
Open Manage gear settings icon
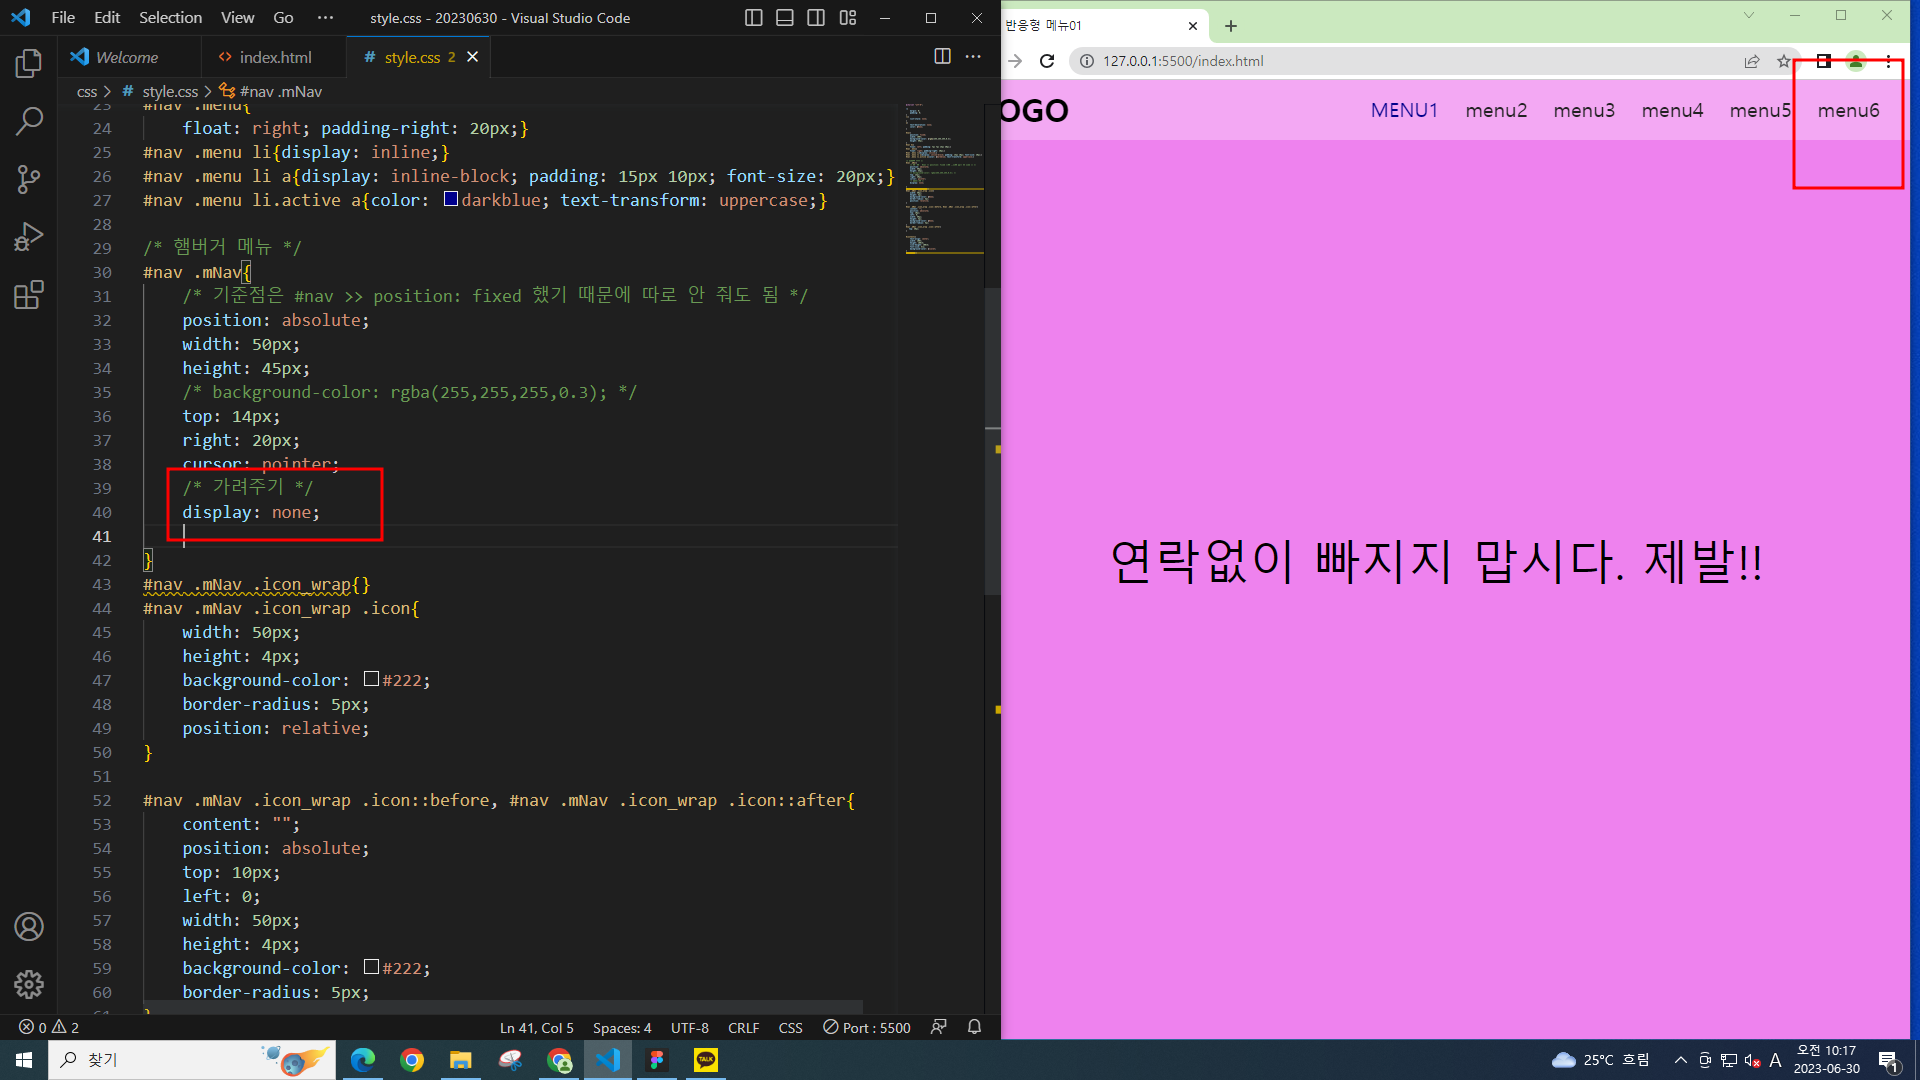(x=29, y=984)
